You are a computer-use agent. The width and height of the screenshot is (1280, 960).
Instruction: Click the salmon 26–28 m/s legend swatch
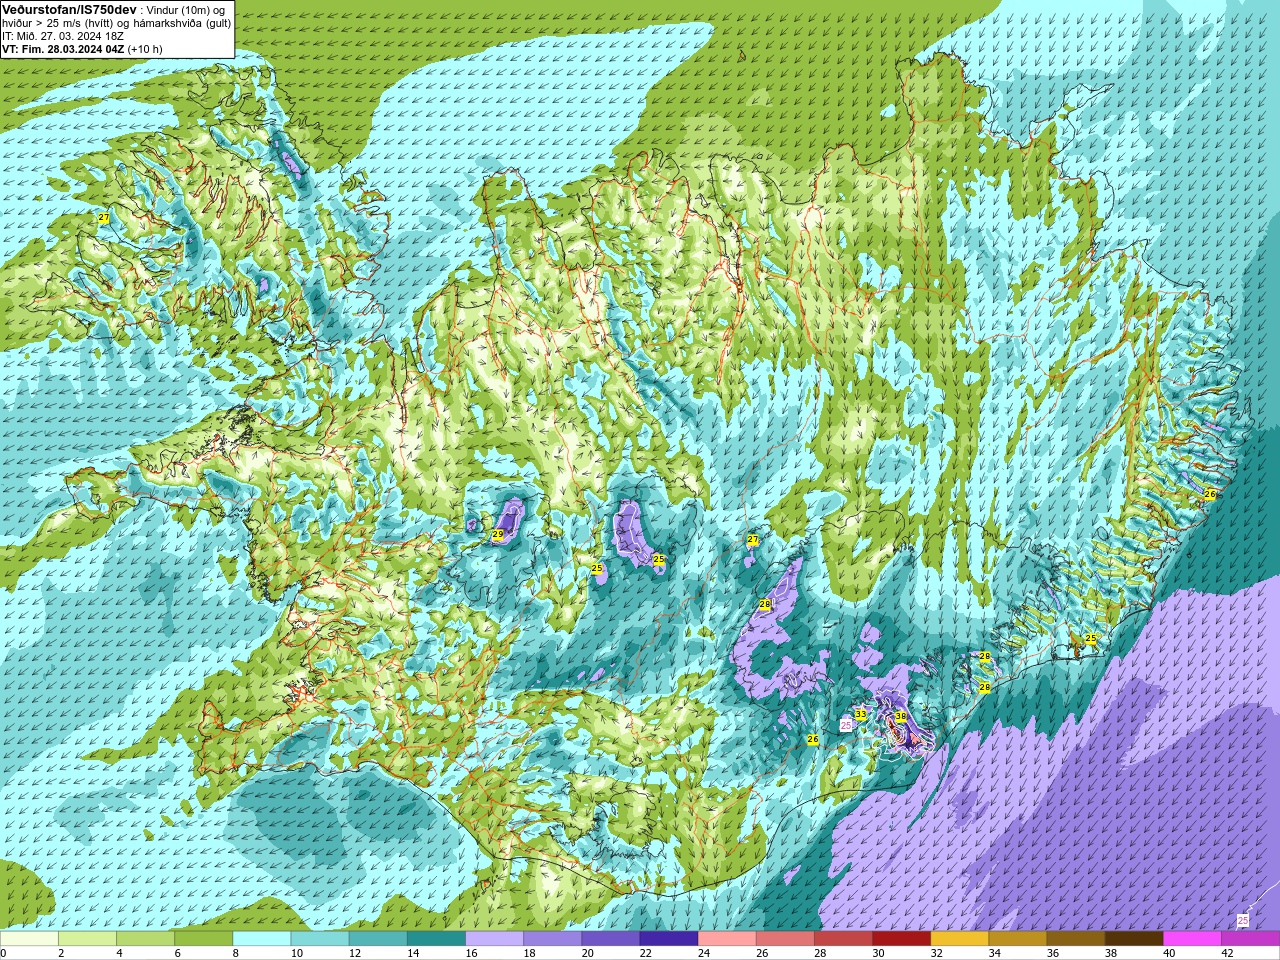[x=785, y=939]
